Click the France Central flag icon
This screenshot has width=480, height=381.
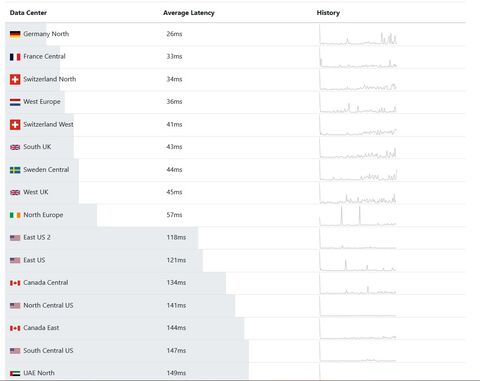tap(15, 57)
